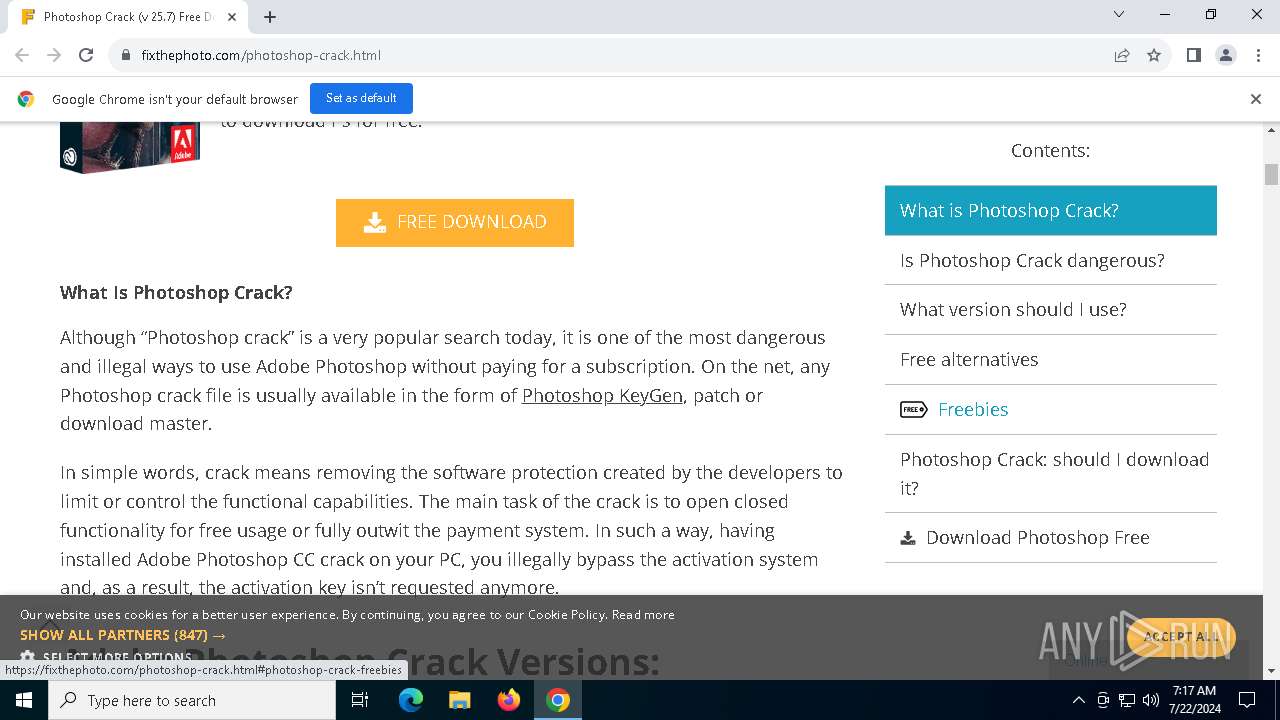Click the site security lock icon
1280x720 pixels.
[x=126, y=55]
